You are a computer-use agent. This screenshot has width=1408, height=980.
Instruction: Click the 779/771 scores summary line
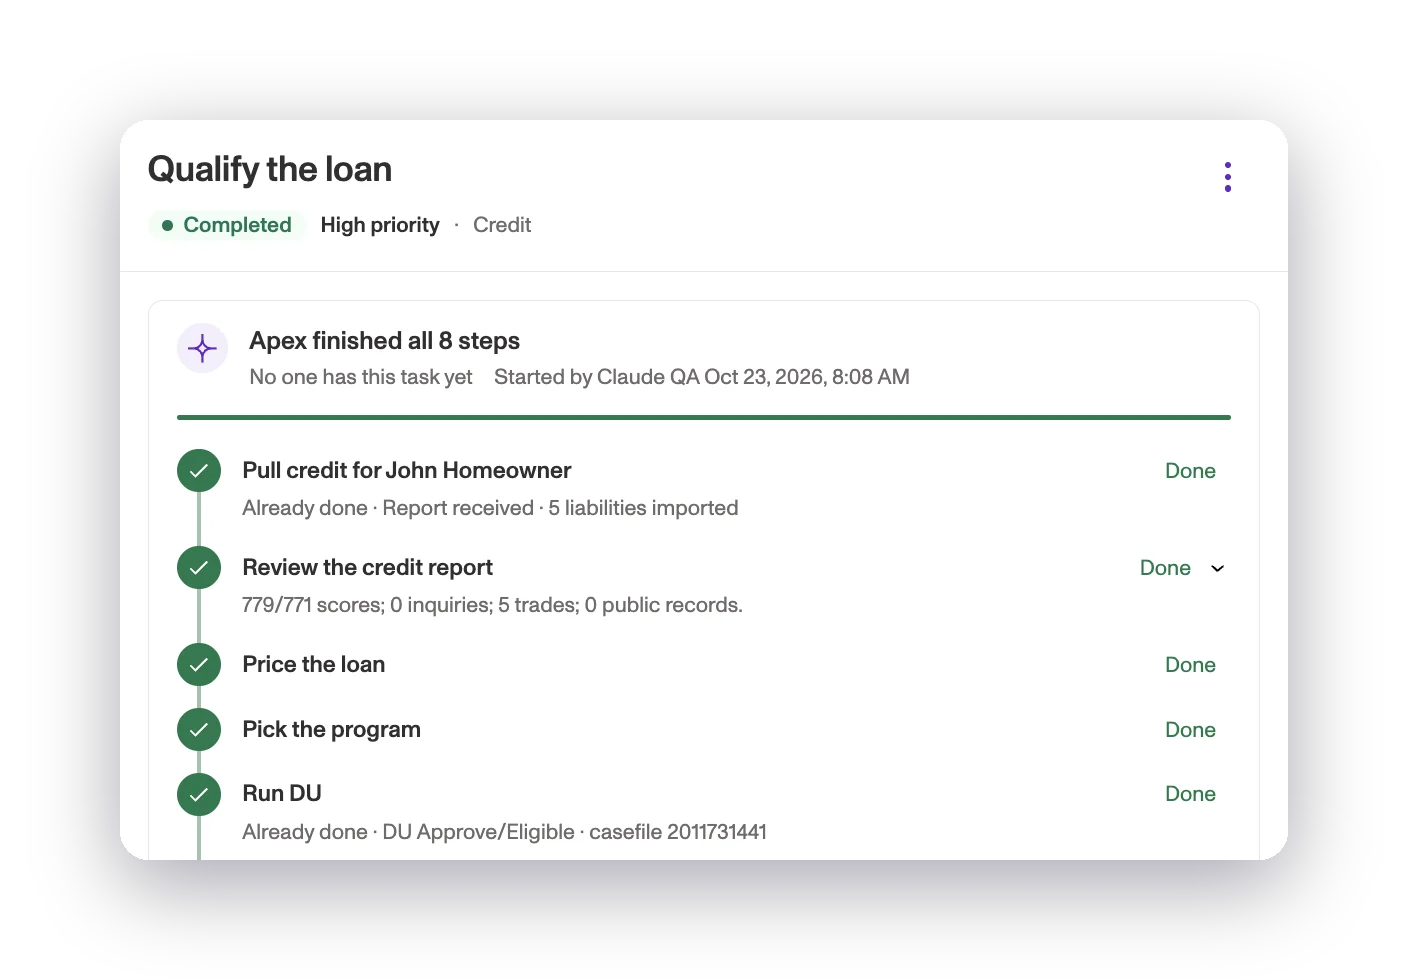pos(492,605)
